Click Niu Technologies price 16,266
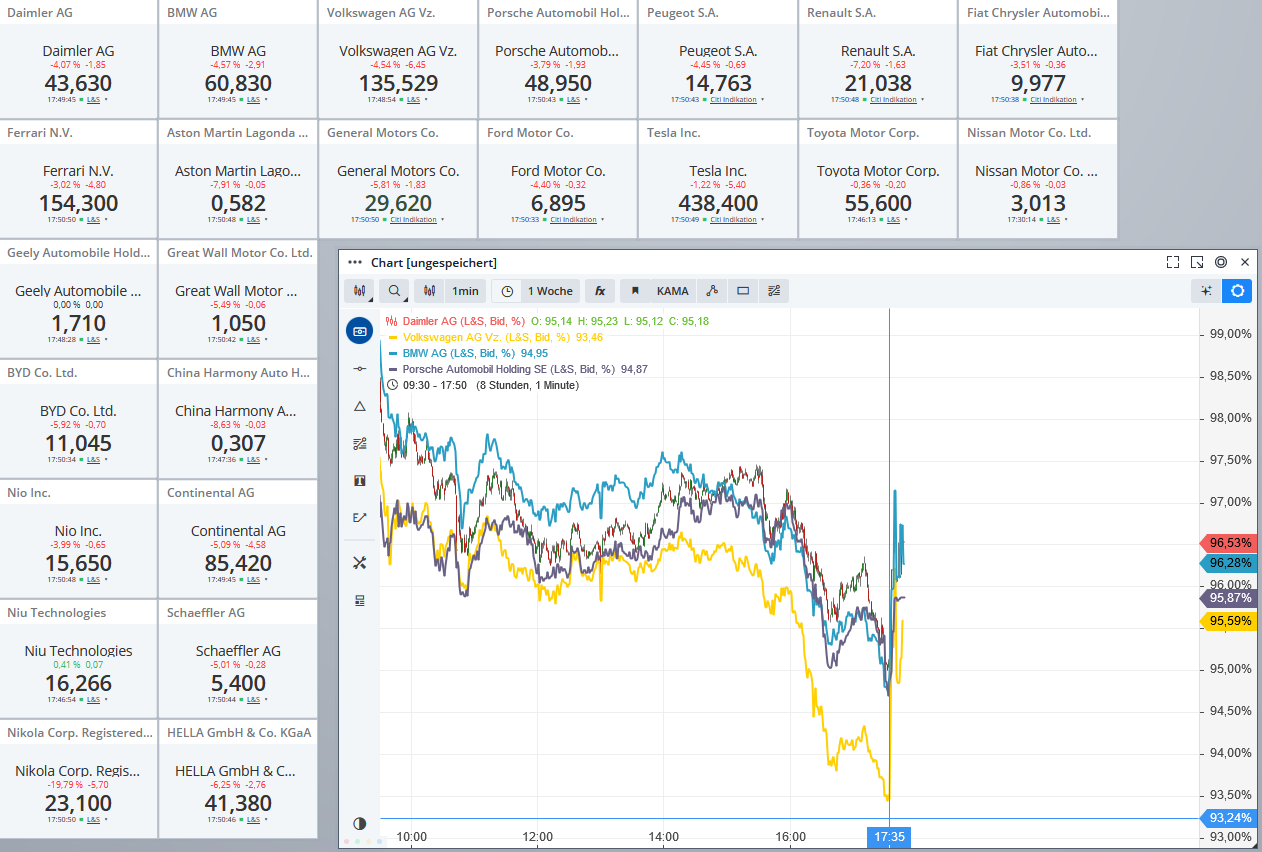 coord(79,683)
